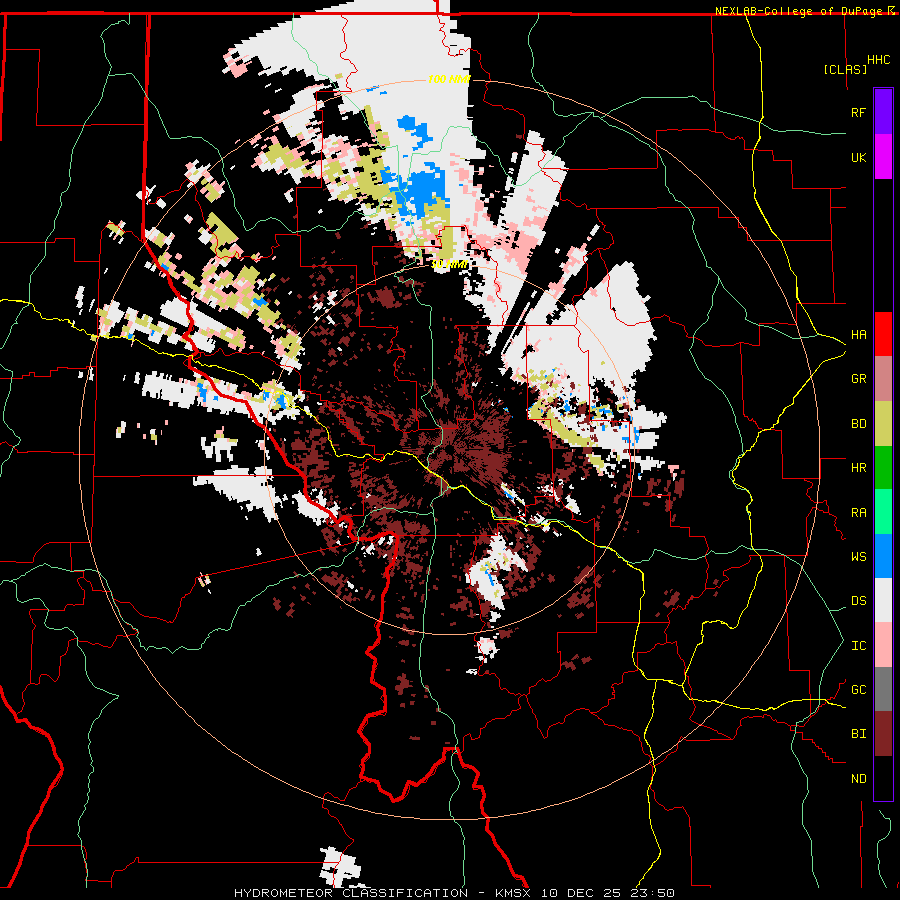Click the HYDROMETEOR CLASSIFICATION title text

pos(351,893)
